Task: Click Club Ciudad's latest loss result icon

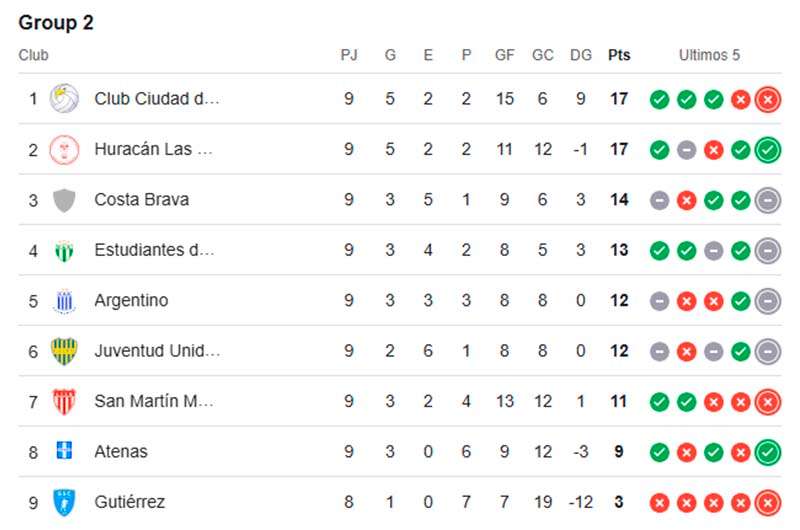Action: [768, 99]
